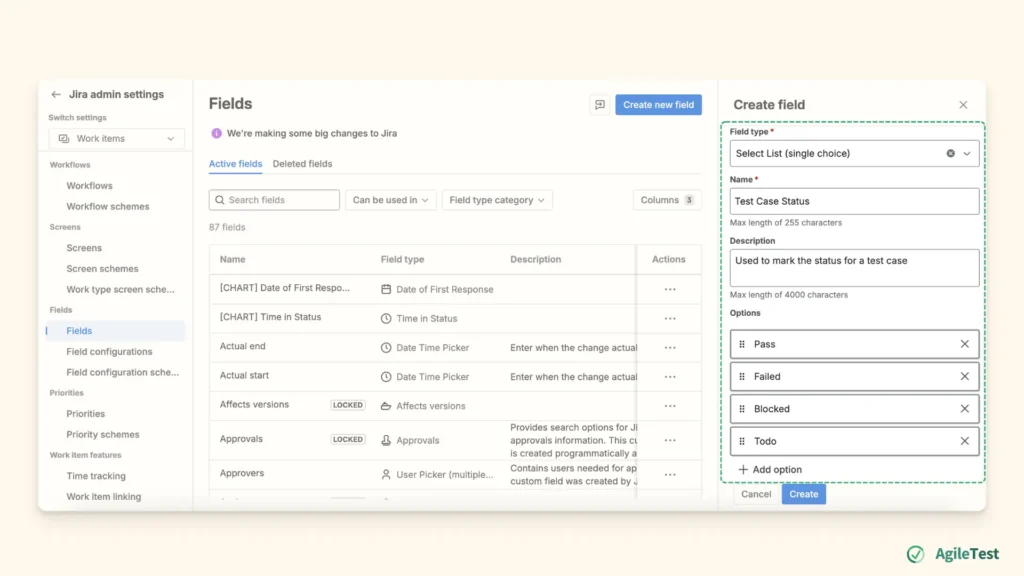Clear the selected field type value
The height and width of the screenshot is (576, 1024).
click(950, 153)
